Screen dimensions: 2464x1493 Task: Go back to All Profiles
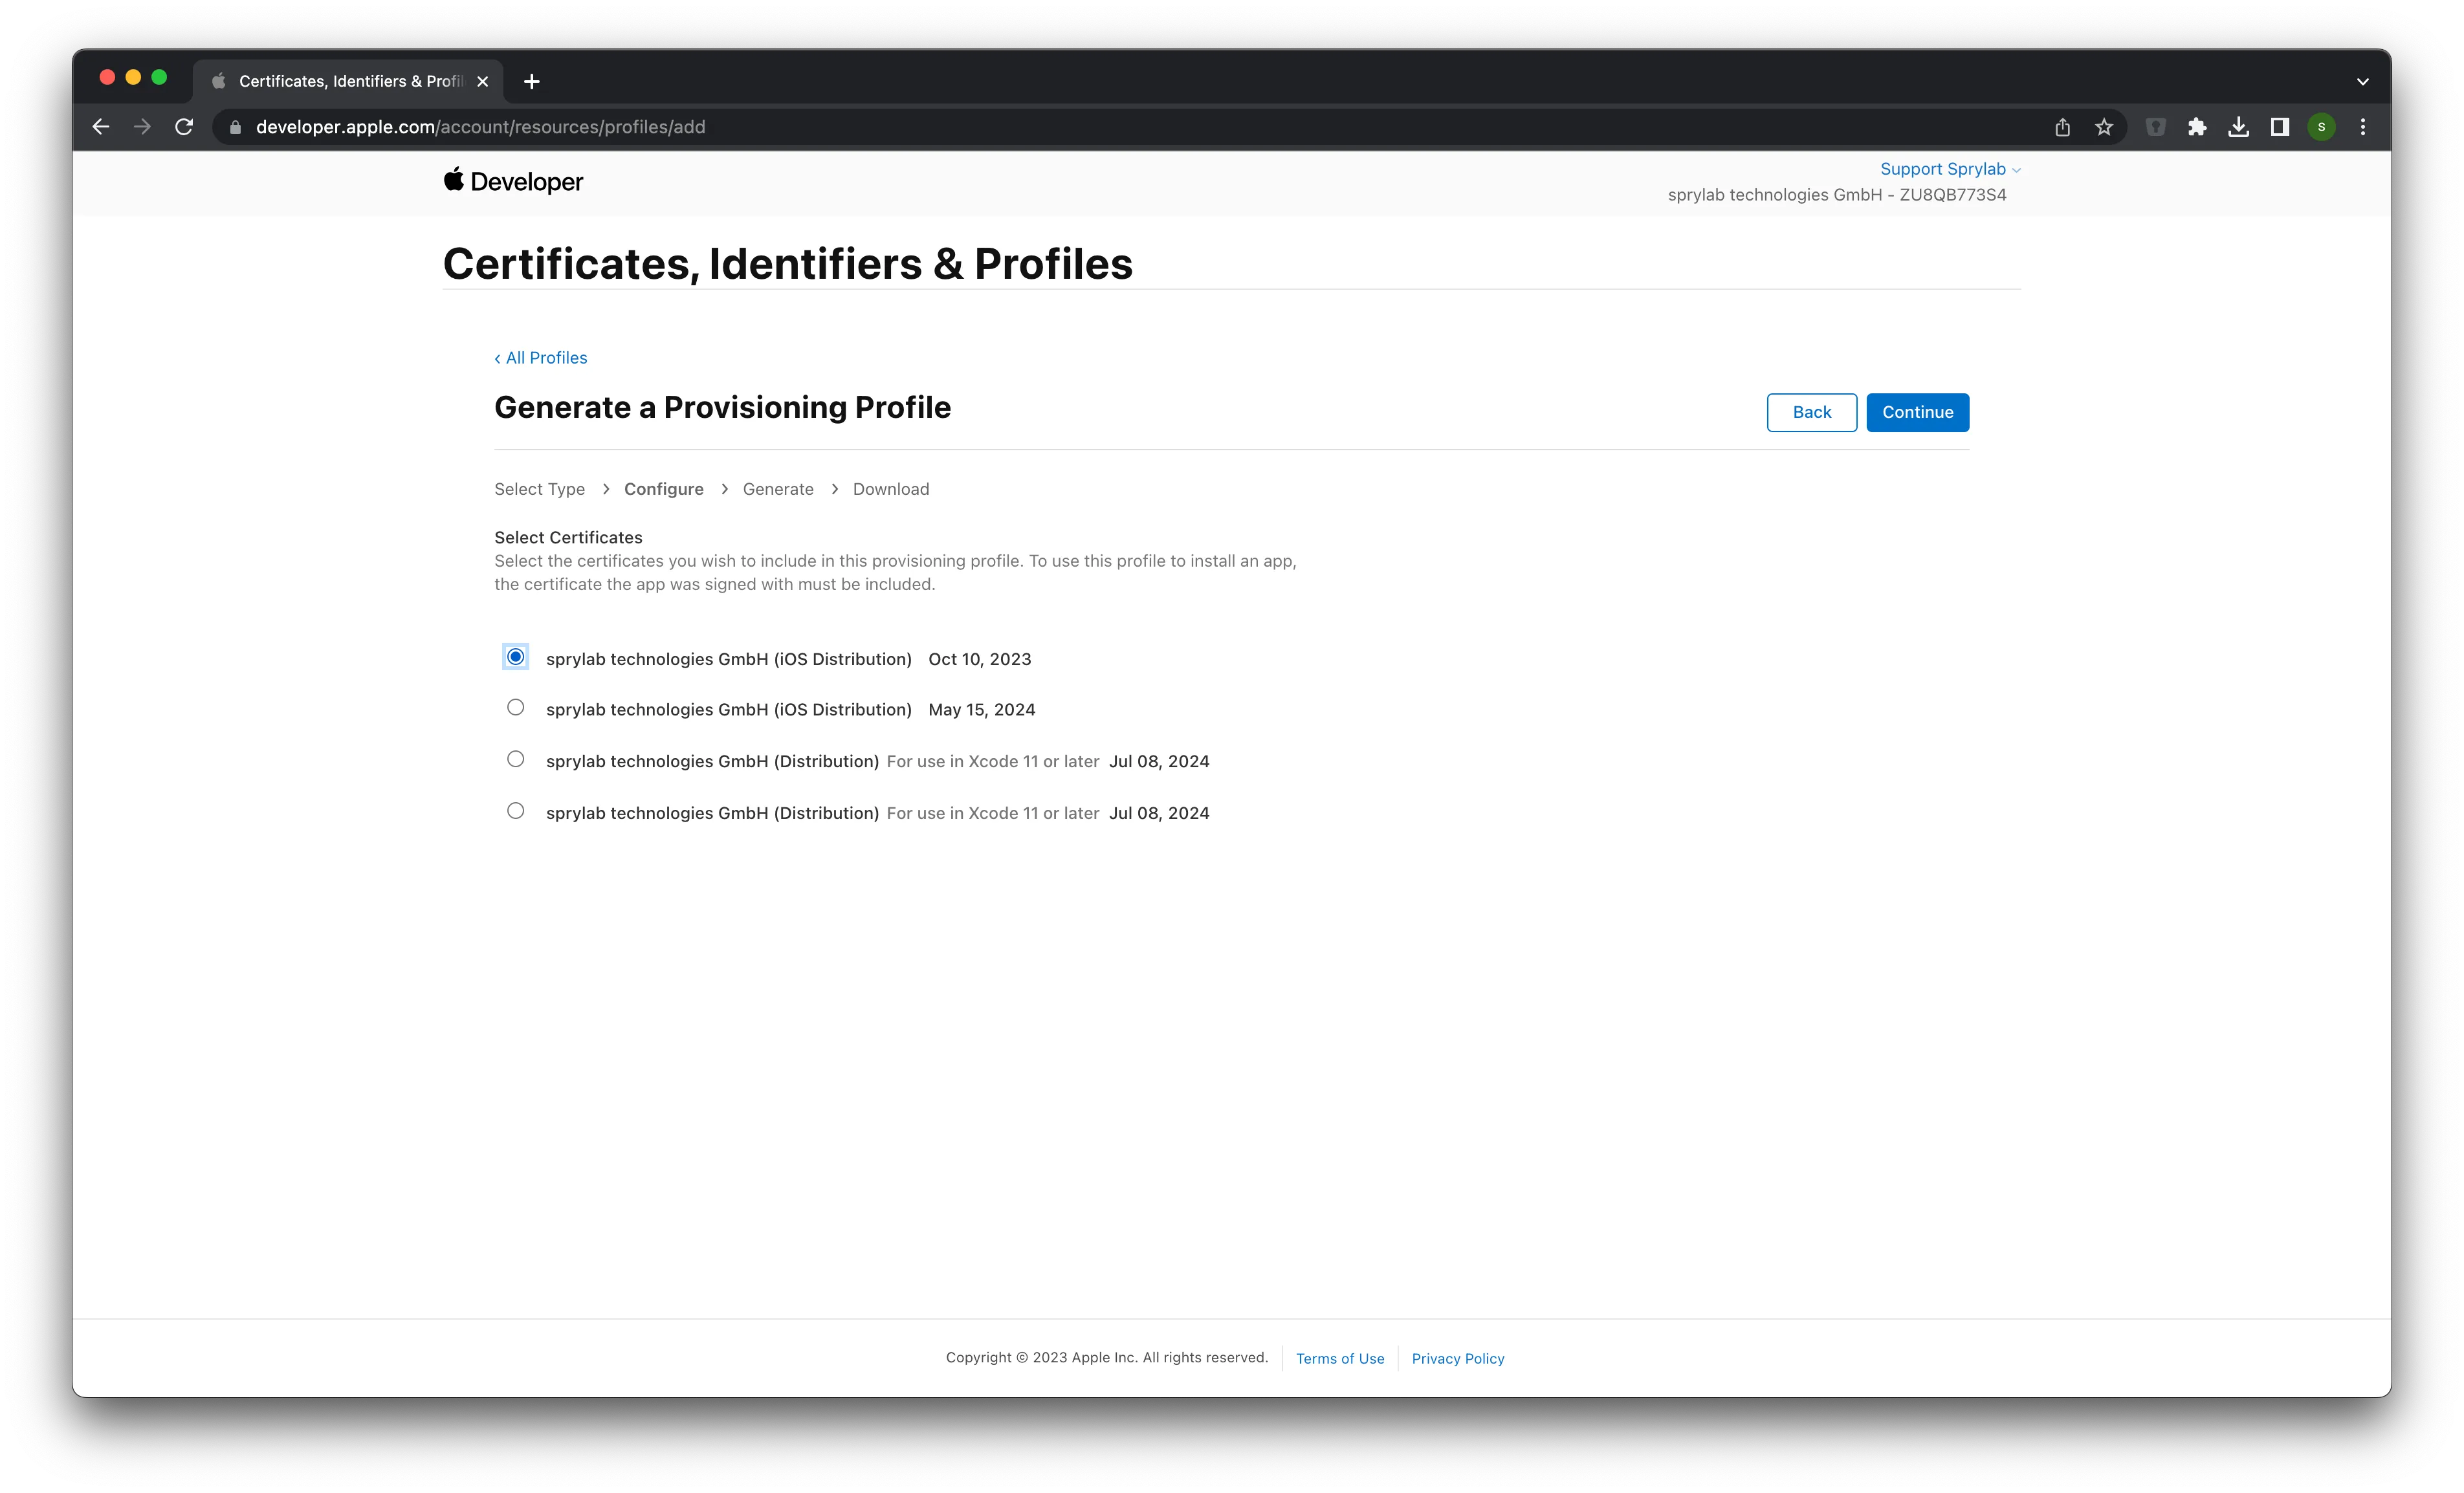[541, 358]
